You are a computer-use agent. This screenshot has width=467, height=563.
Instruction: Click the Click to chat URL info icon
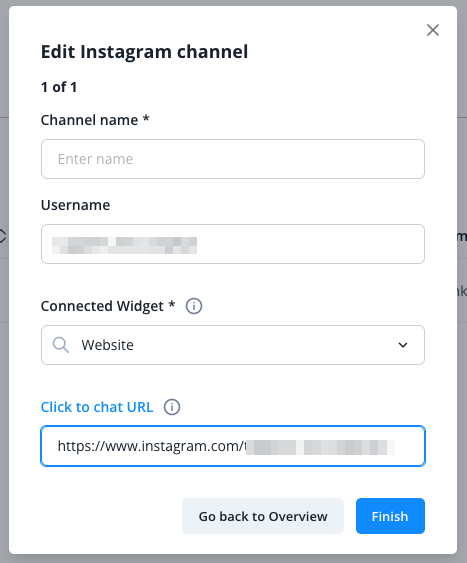[x=172, y=407]
